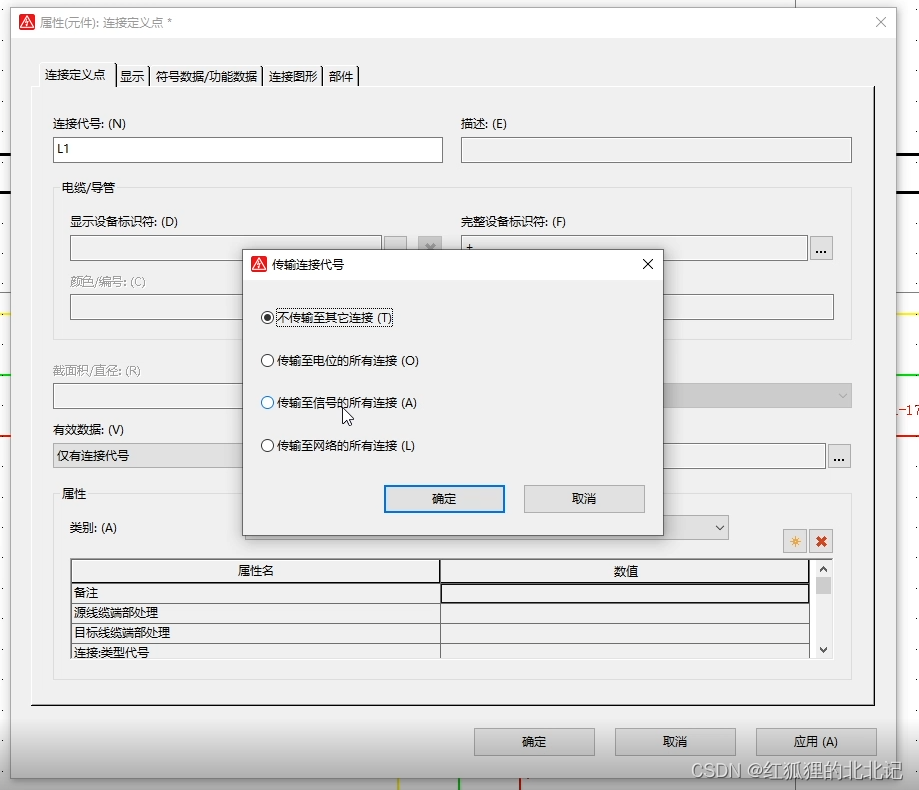919x790 pixels.
Task: Close the 传输连接代号 dialog with its X icon
Action: click(647, 264)
